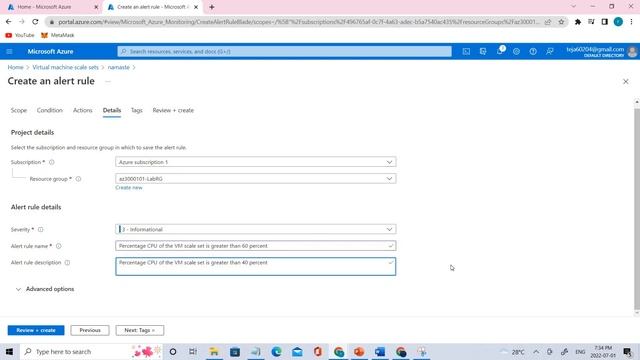Switch to the Condition tab
Screen dimensions: 640x360
[50, 110]
